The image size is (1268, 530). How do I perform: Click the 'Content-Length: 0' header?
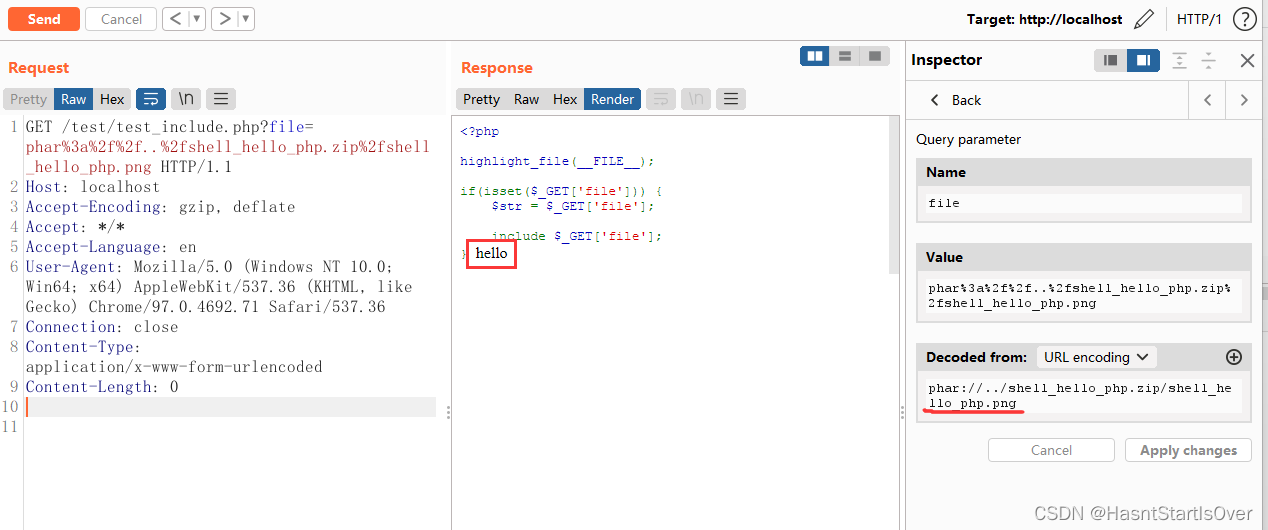pyautogui.click(x=101, y=387)
